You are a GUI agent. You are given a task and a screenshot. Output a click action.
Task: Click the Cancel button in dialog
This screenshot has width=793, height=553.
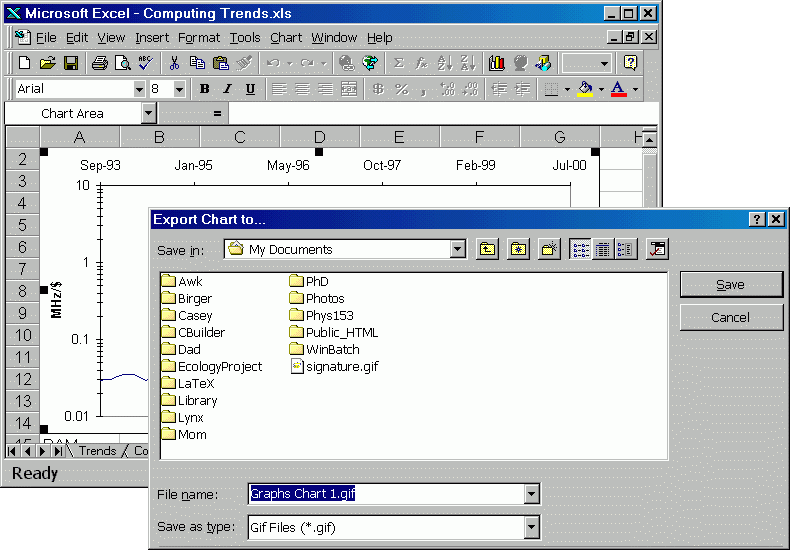[x=731, y=317]
